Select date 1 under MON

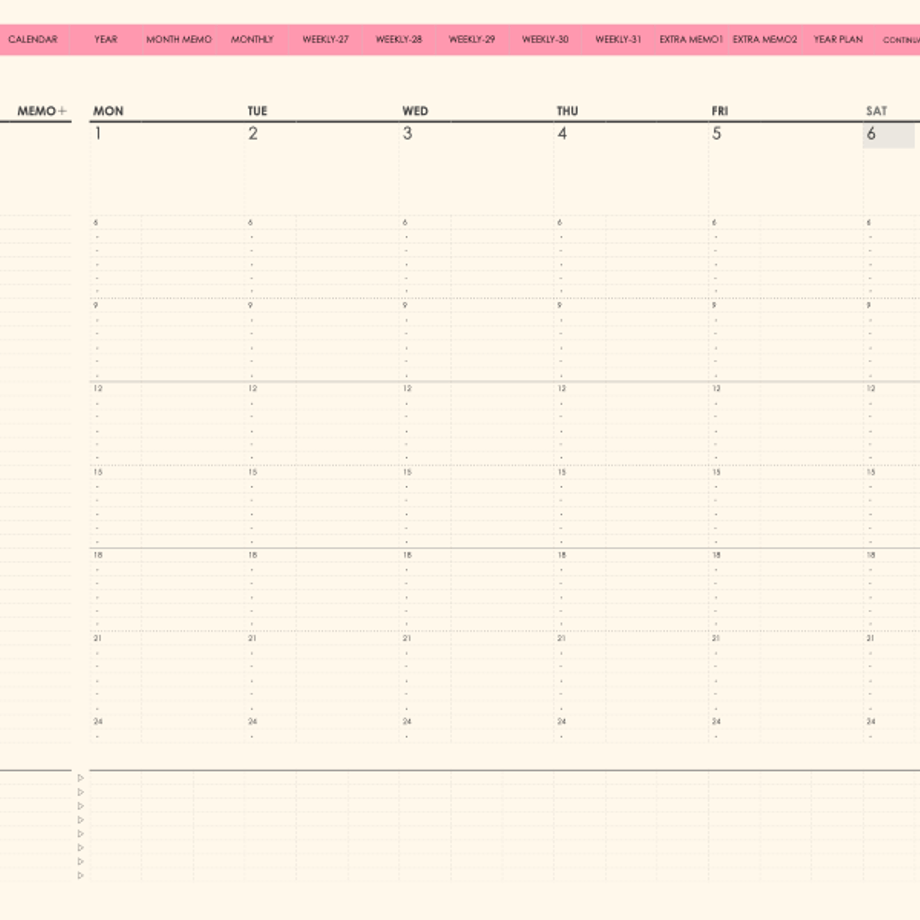[x=98, y=134]
